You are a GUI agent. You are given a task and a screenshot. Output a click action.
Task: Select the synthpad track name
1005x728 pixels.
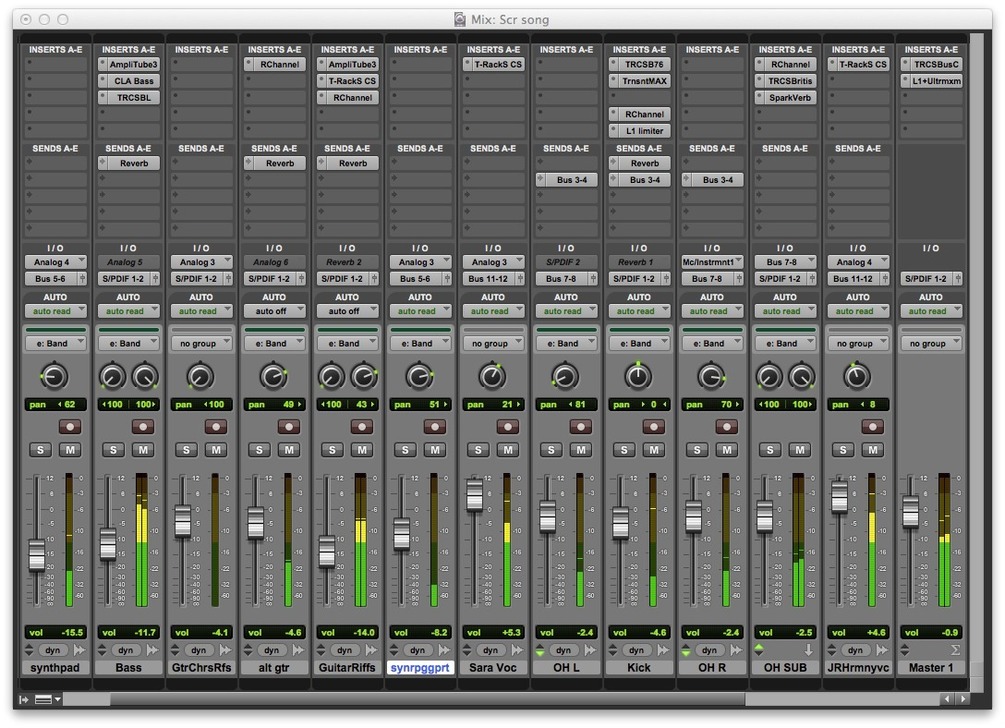pyautogui.click(x=56, y=668)
